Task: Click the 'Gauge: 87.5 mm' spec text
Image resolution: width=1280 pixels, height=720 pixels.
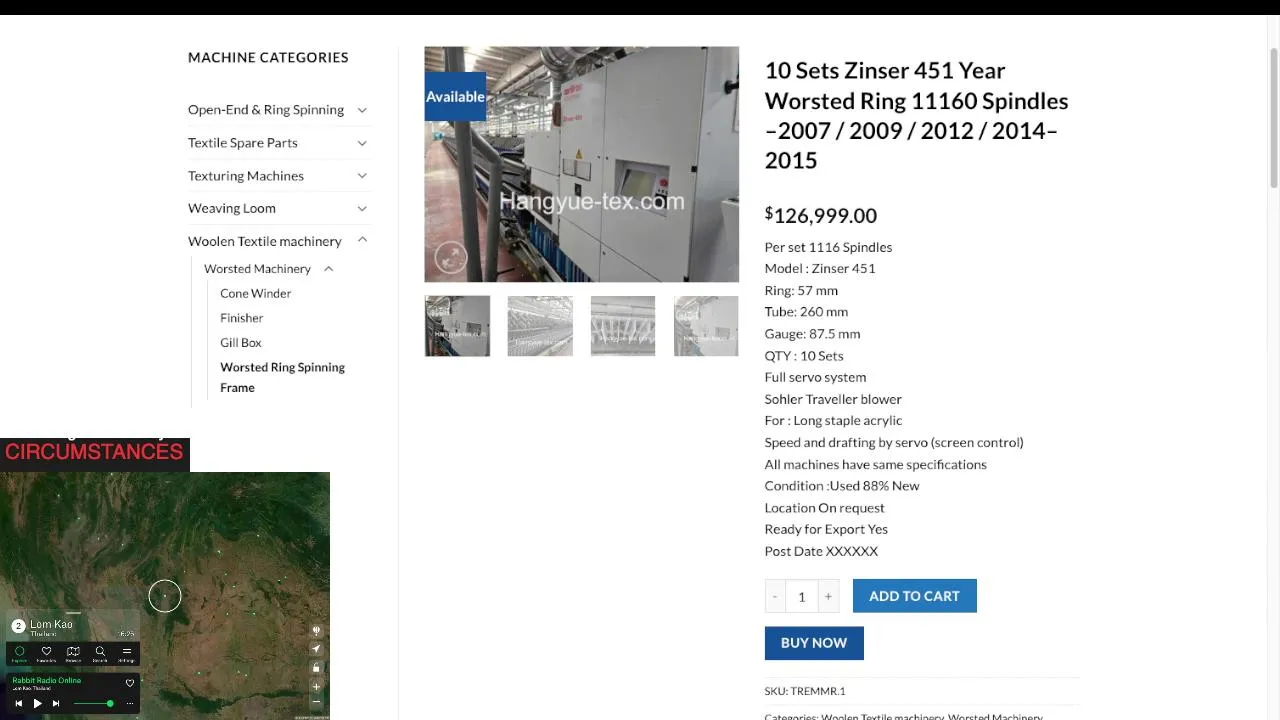Action: tap(812, 334)
